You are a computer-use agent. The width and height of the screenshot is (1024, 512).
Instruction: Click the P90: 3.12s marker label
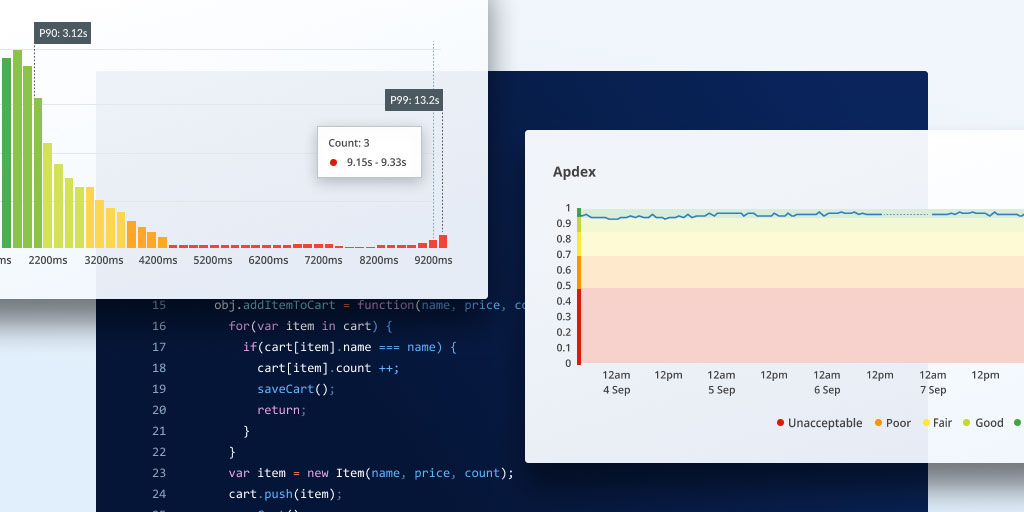[63, 33]
